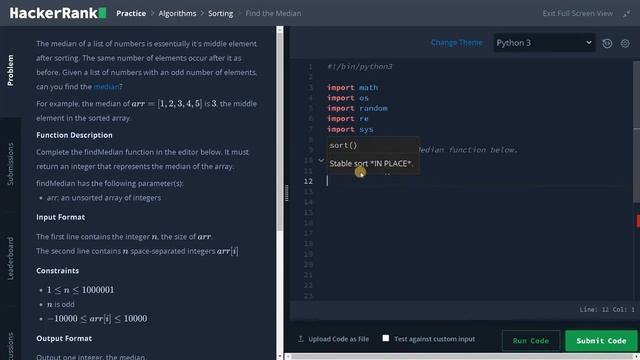Open the Problem side tab
The image size is (640, 360).
pos(10,70)
